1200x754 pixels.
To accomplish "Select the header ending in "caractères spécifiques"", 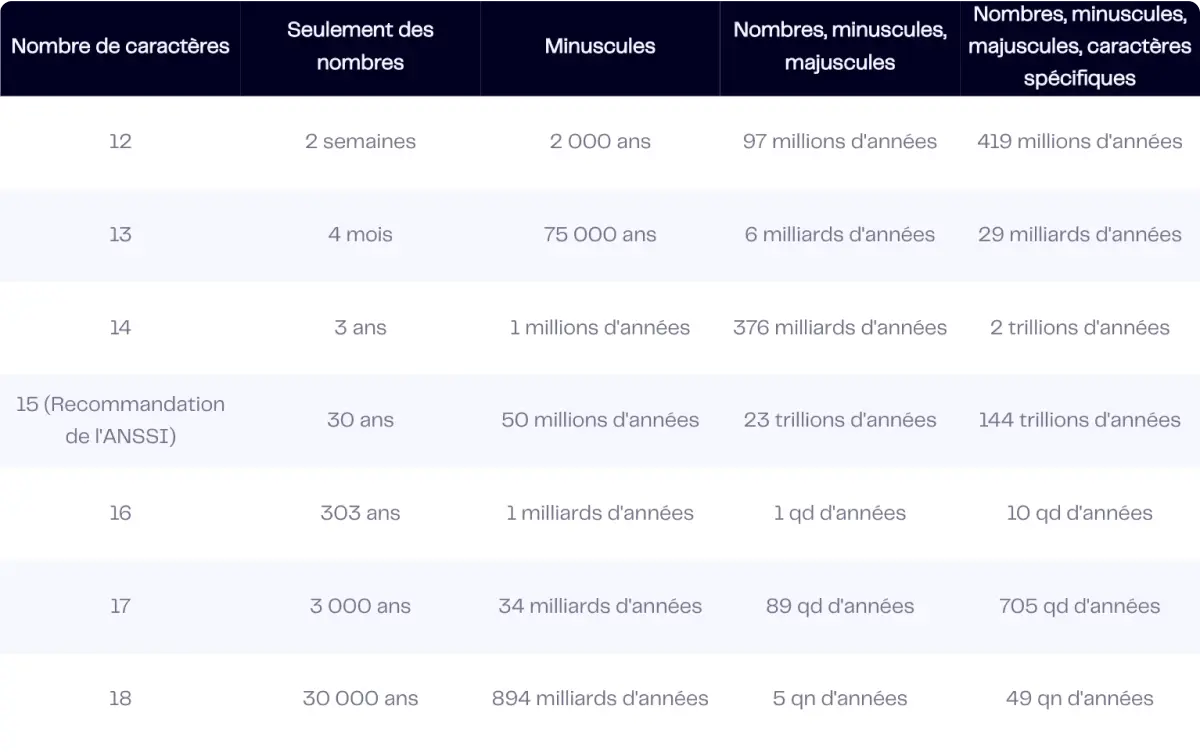I will (1080, 46).
